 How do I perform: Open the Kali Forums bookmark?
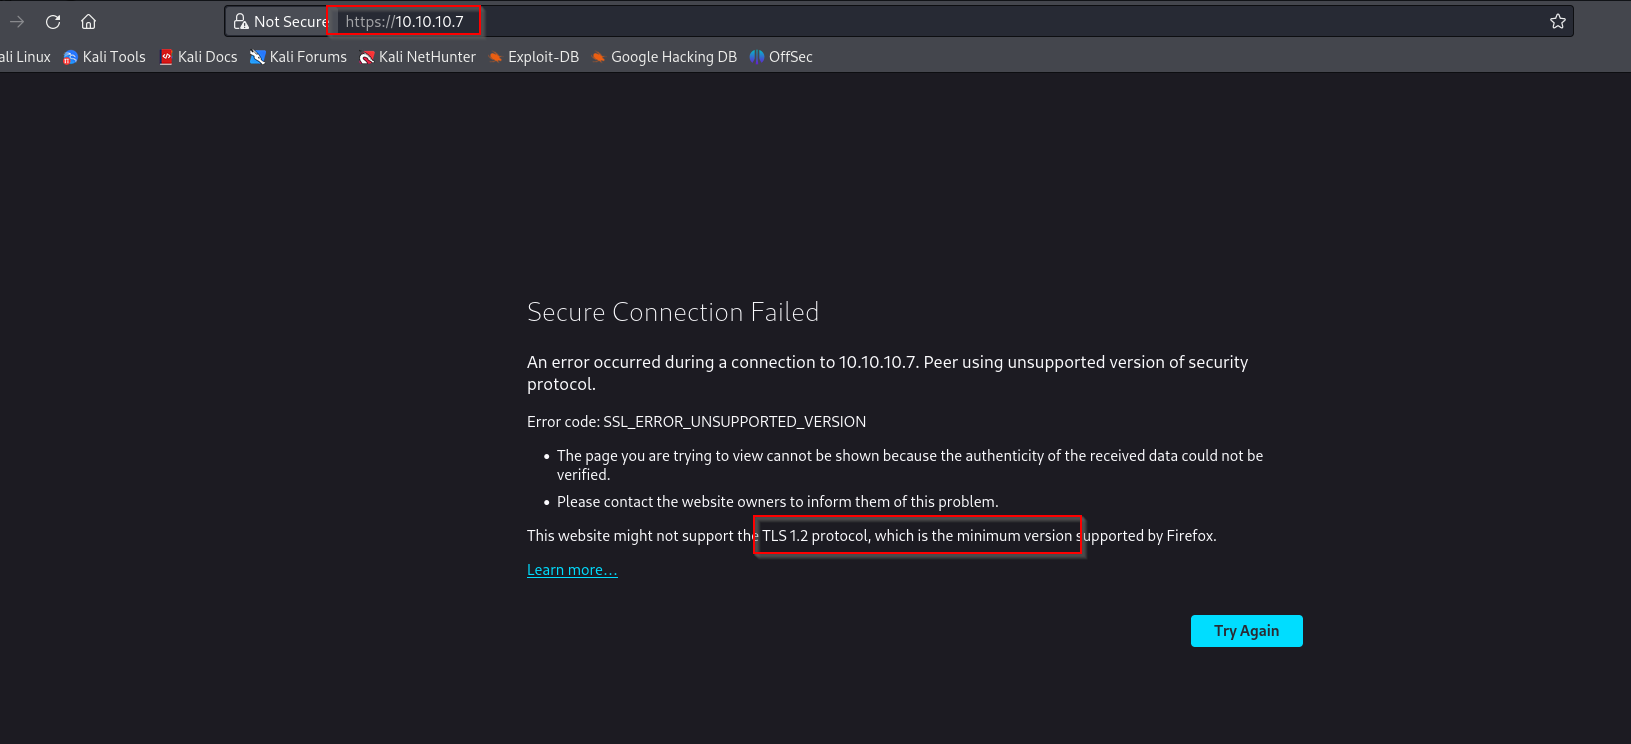click(298, 57)
